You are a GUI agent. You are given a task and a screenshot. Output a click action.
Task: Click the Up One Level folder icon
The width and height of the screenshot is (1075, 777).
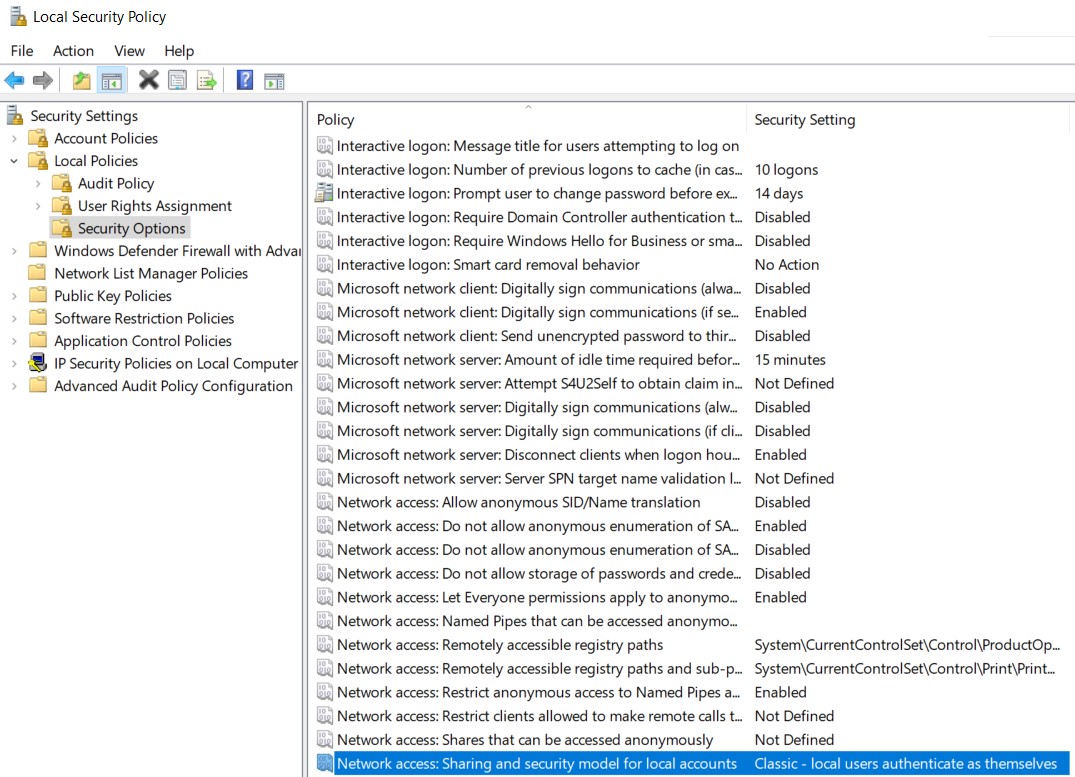(x=82, y=81)
